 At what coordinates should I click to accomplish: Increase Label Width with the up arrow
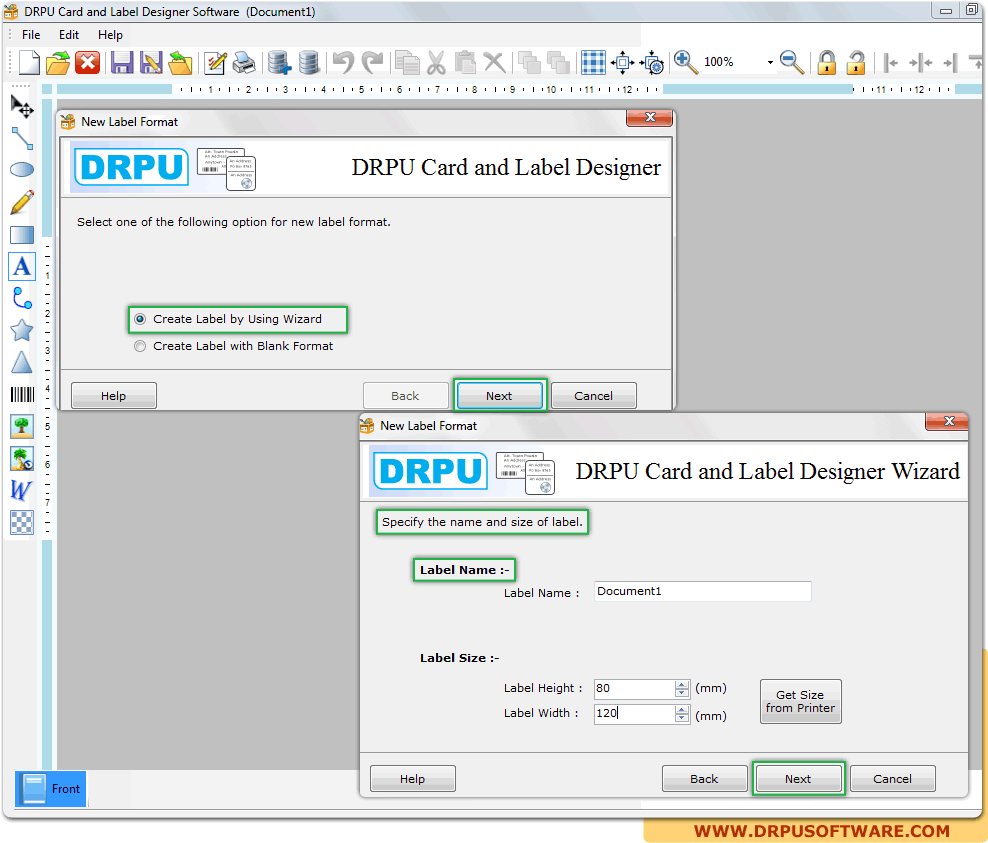click(682, 709)
